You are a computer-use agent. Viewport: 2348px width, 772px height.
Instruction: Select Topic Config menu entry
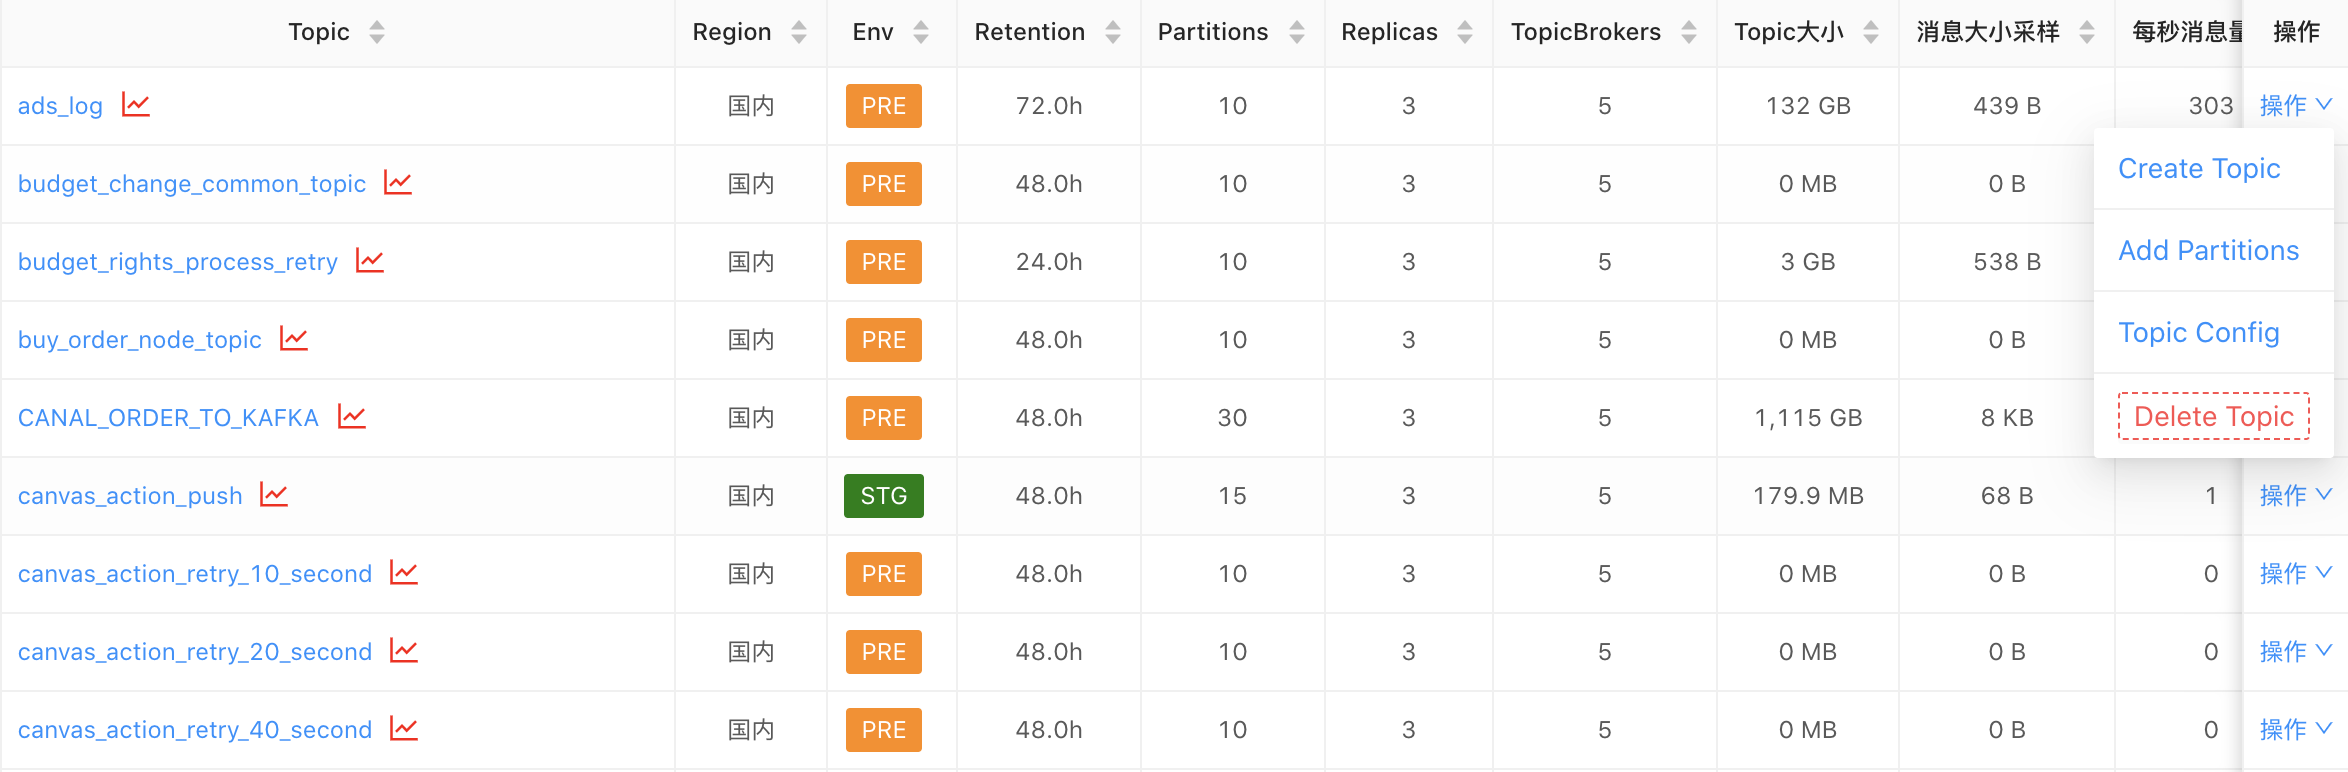2198,332
